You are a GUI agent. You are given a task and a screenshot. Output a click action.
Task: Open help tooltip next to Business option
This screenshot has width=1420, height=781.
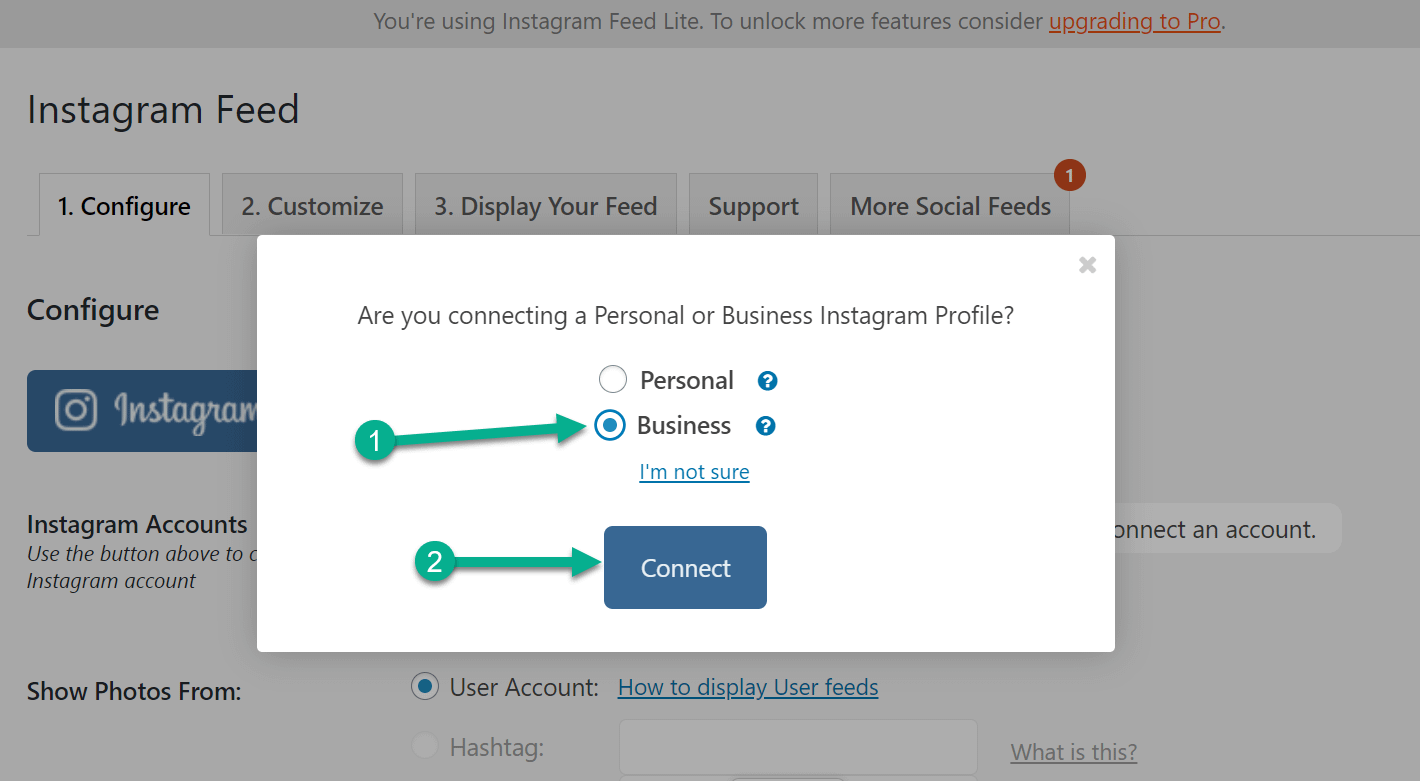[x=766, y=426]
